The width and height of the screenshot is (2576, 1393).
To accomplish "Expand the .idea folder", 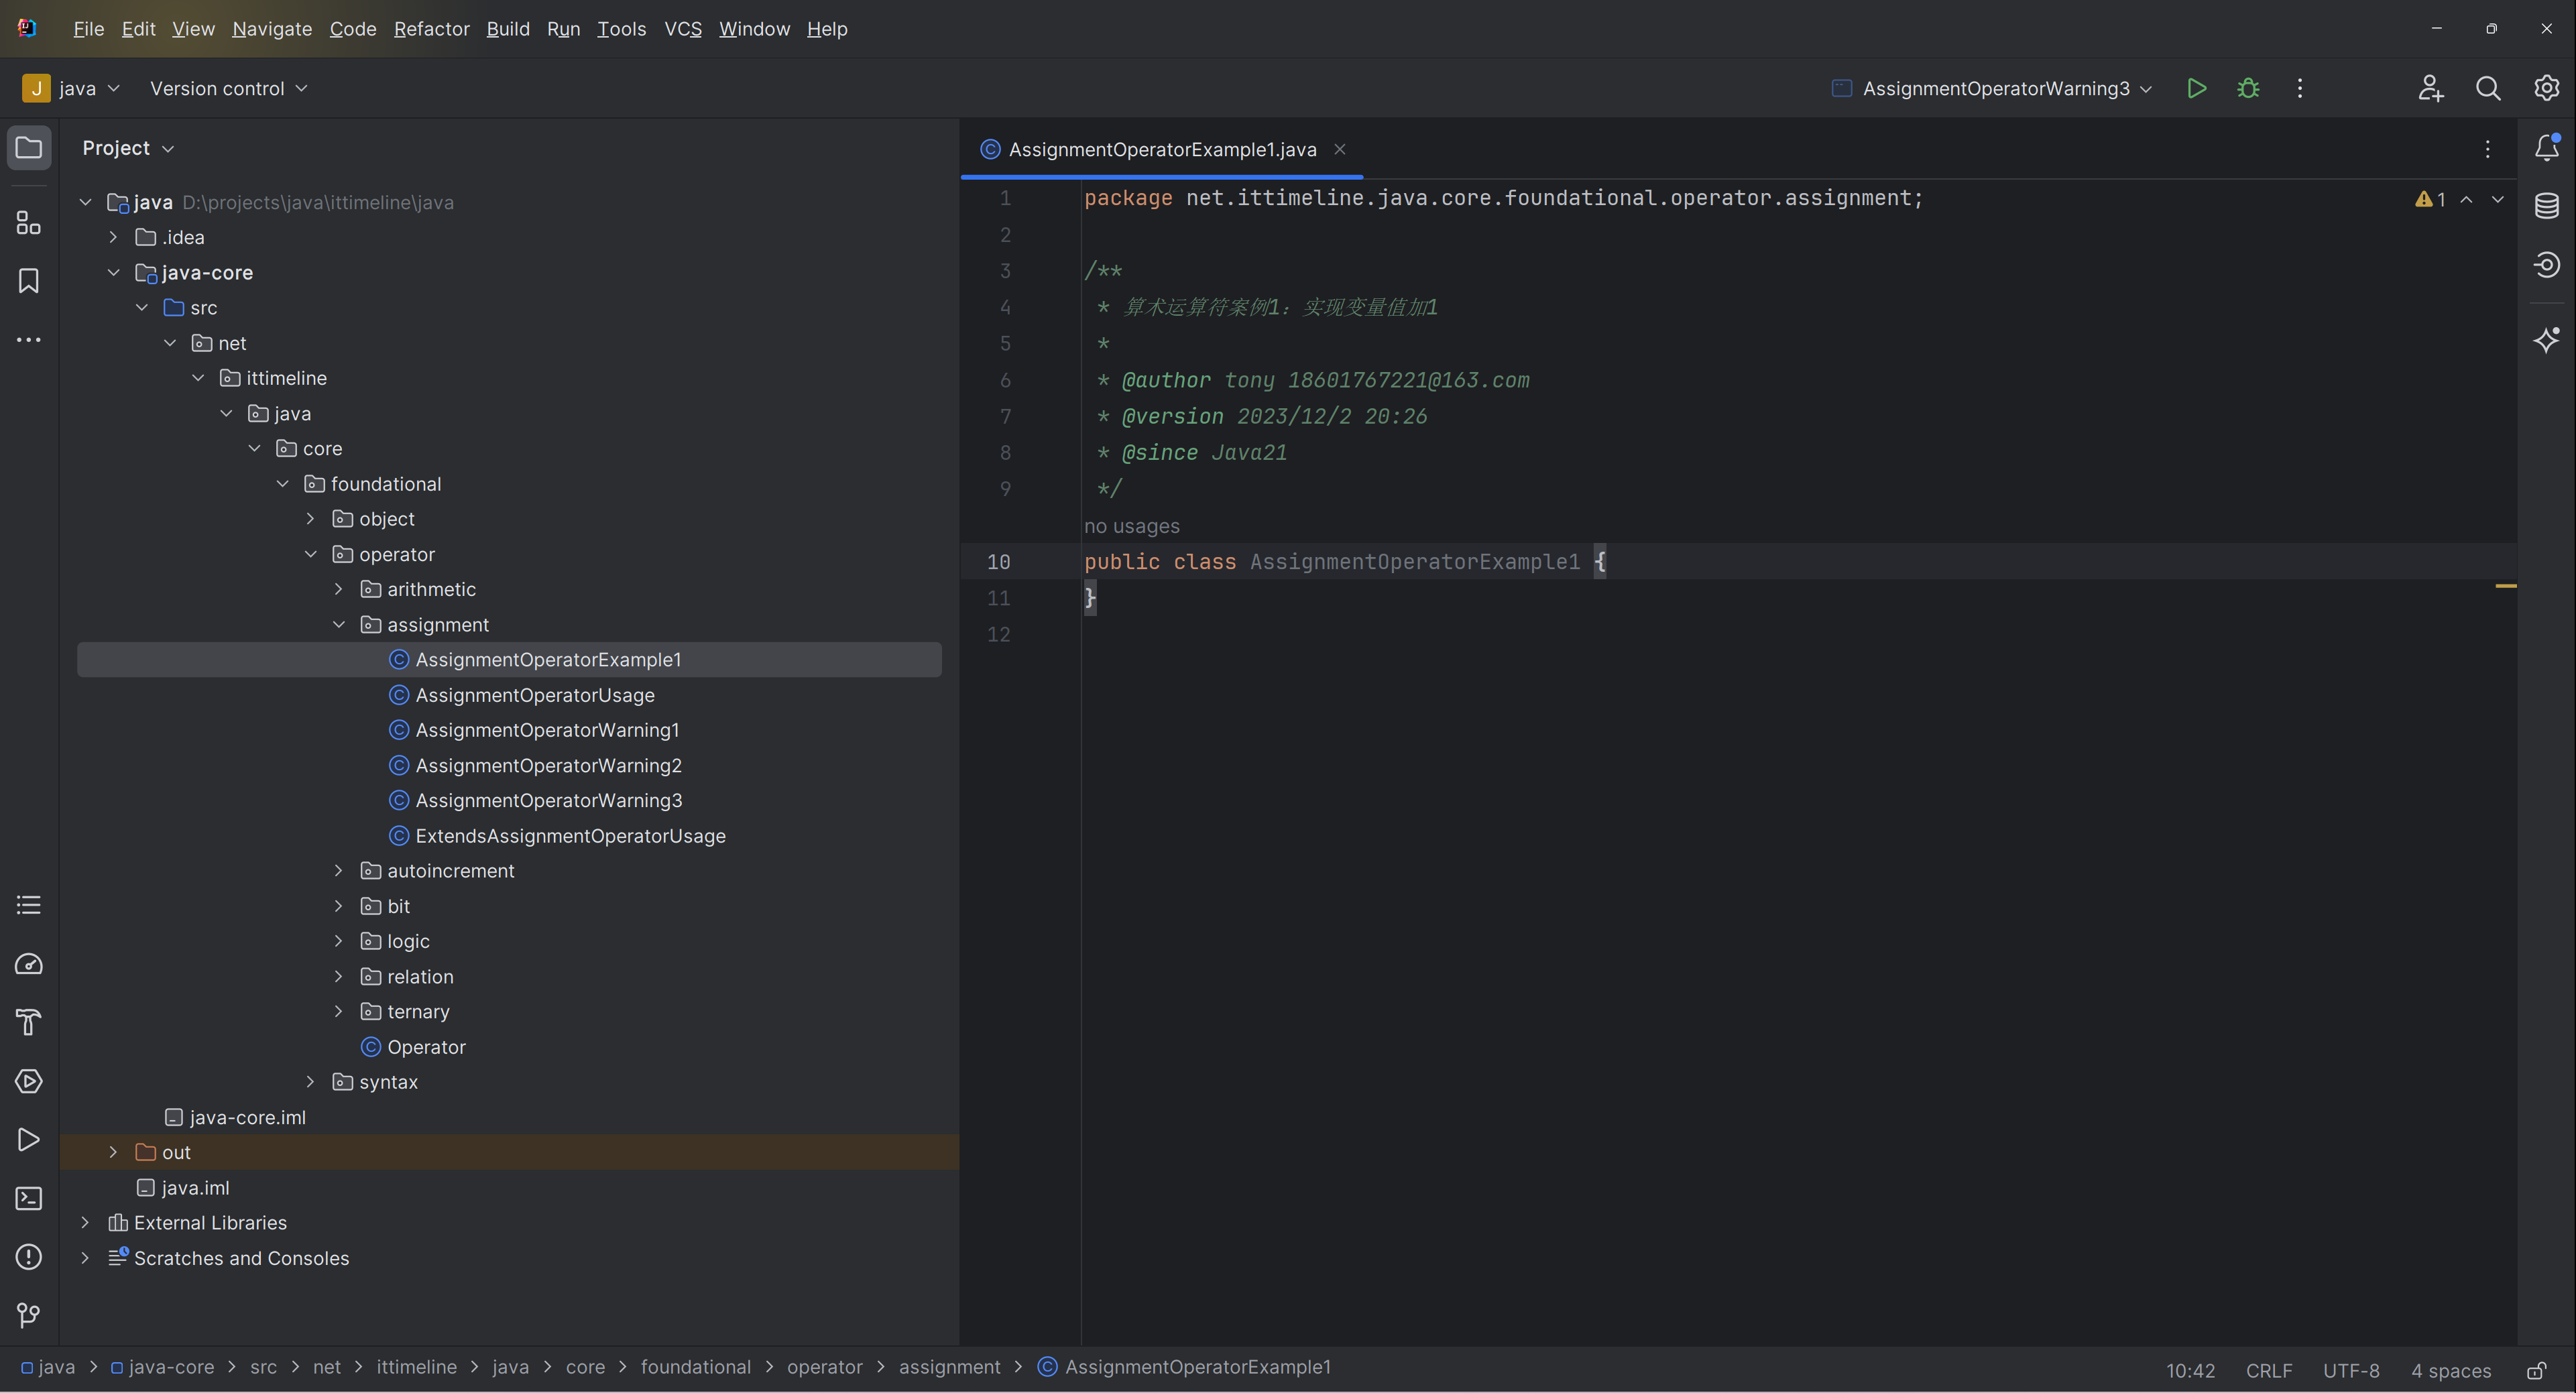I will coord(113,237).
